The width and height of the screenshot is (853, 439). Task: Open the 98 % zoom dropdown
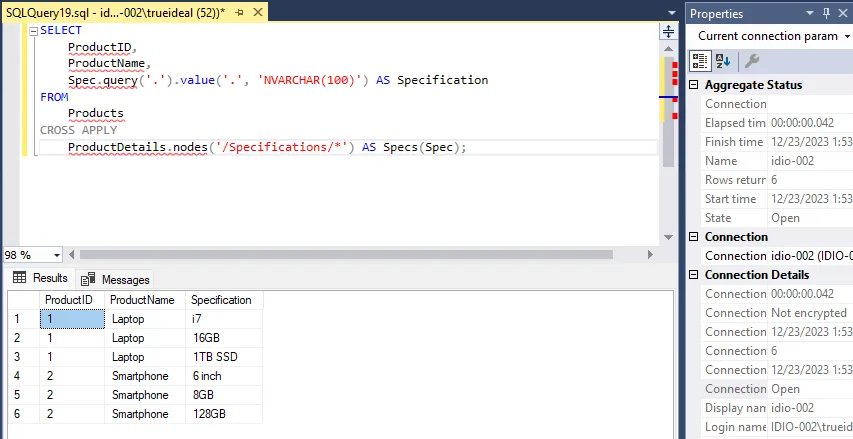pos(55,255)
